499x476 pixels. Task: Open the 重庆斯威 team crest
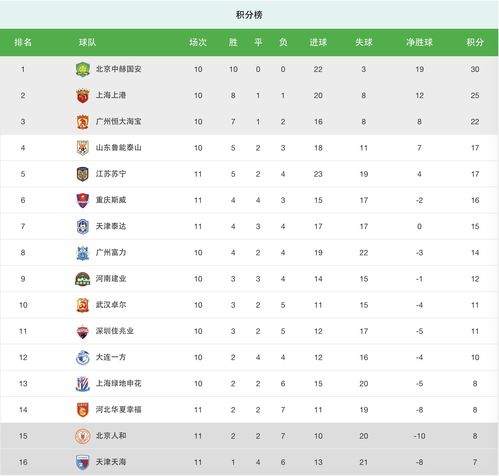point(83,200)
